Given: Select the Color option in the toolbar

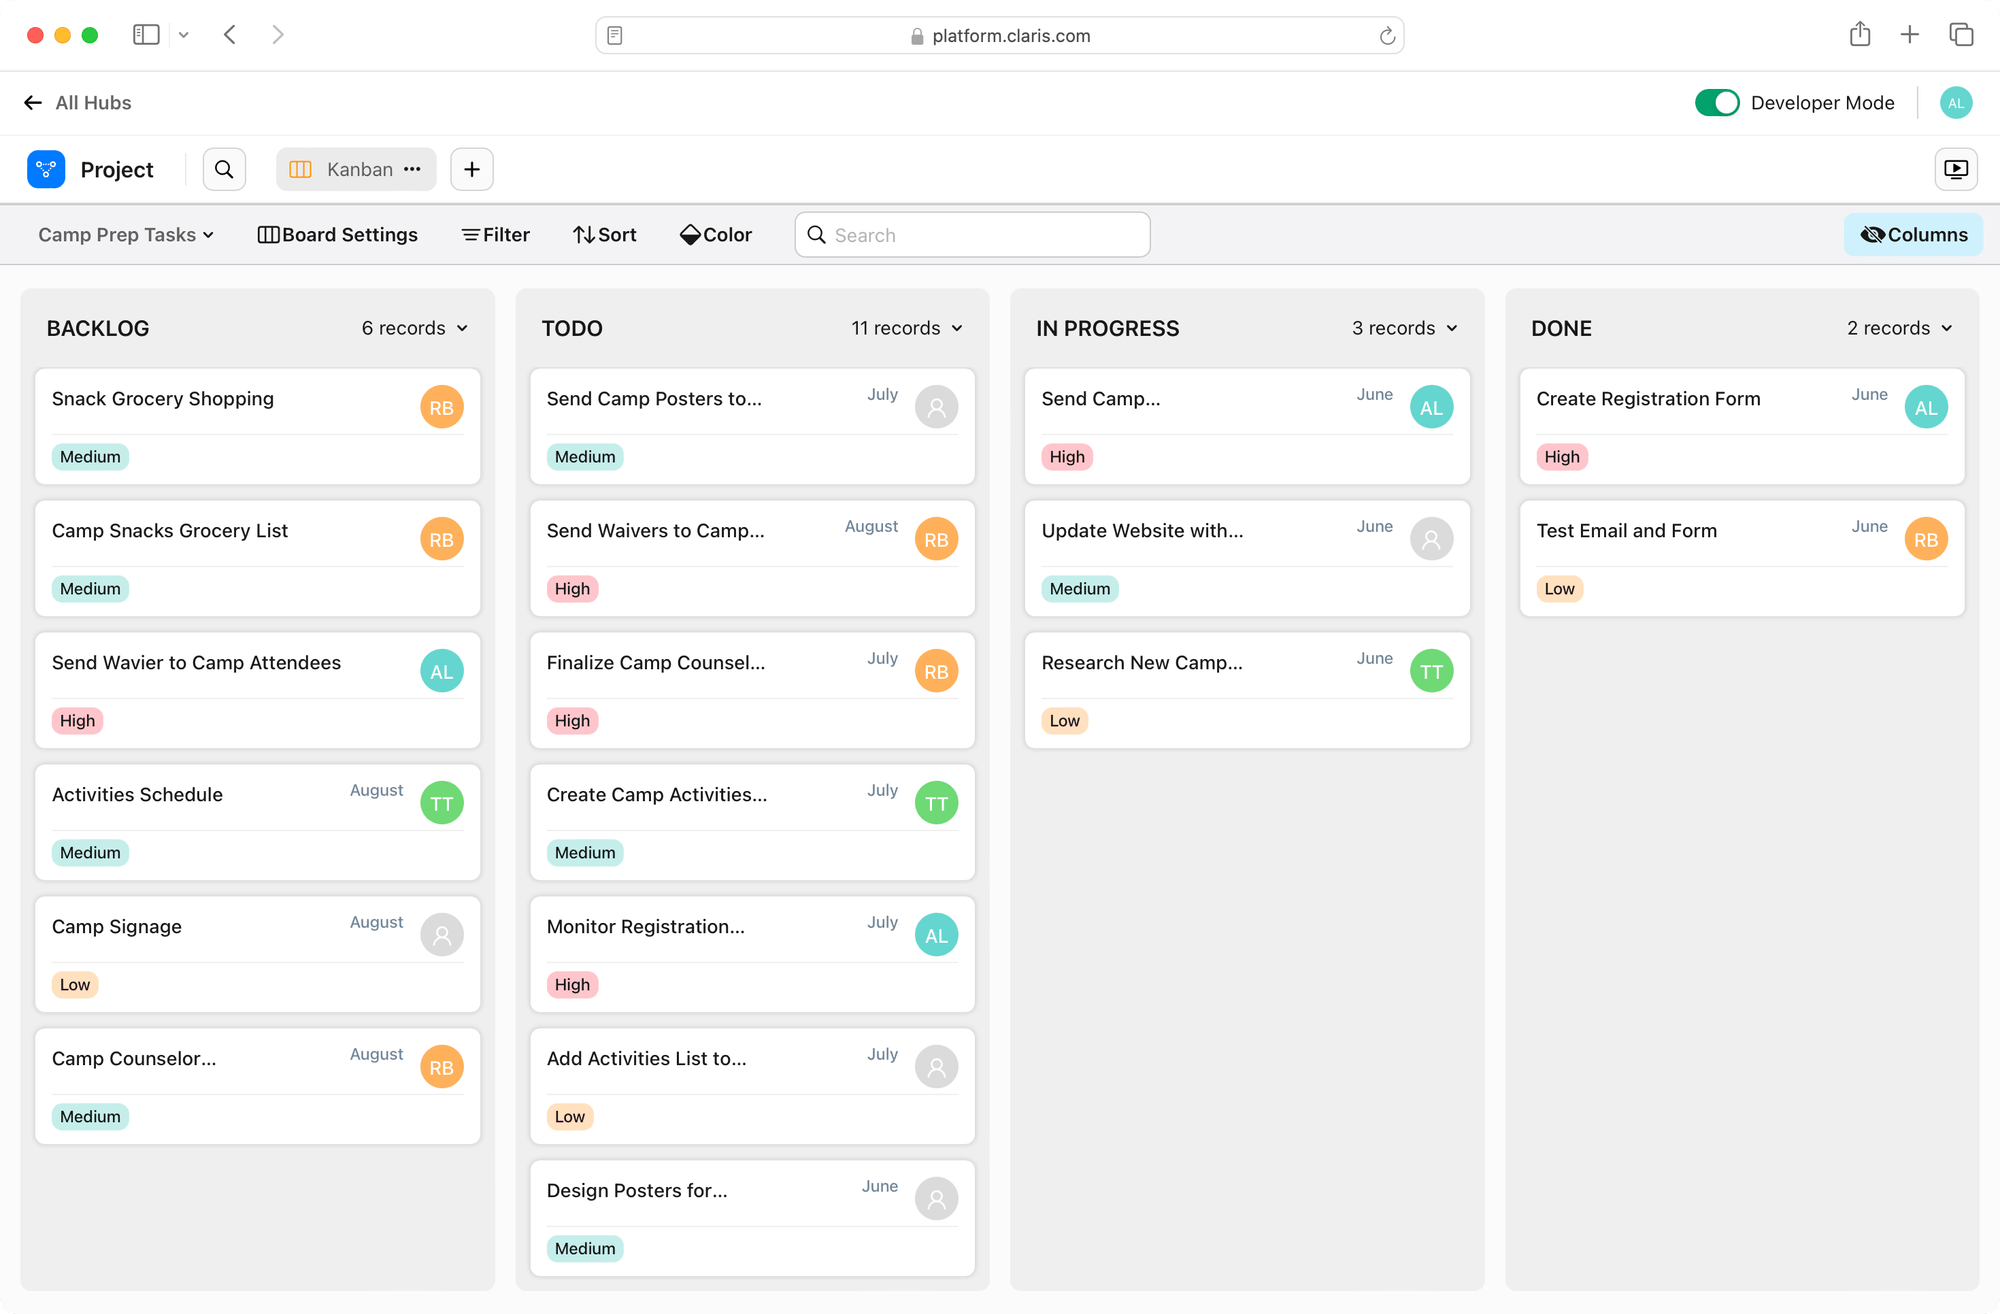Looking at the screenshot, I should (x=715, y=234).
